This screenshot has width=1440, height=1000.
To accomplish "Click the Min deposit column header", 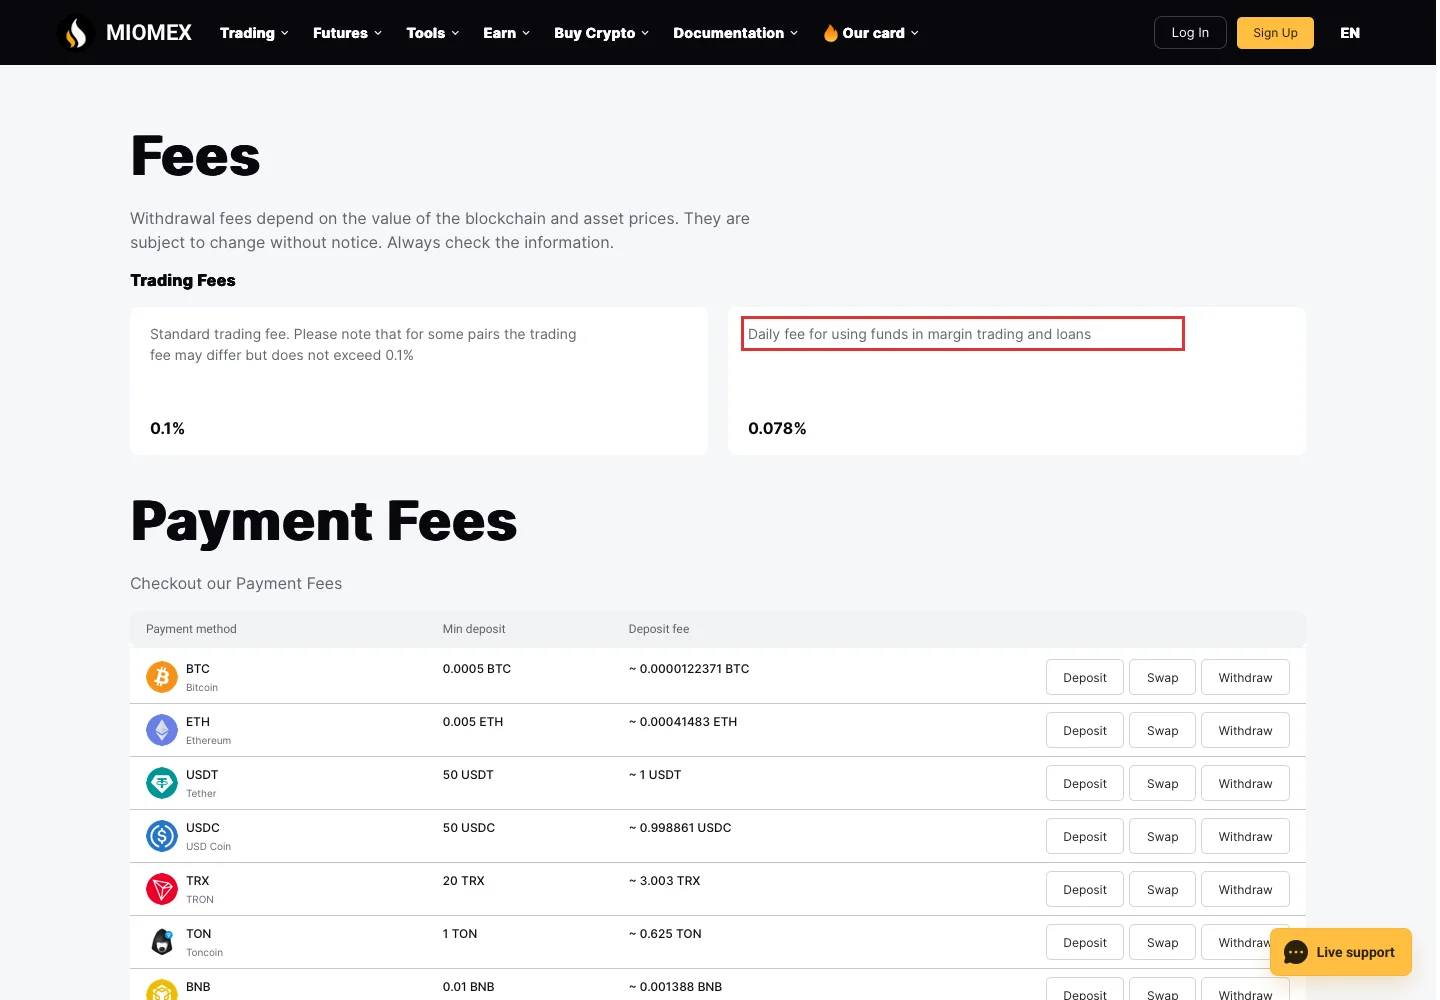I will coord(474,629).
